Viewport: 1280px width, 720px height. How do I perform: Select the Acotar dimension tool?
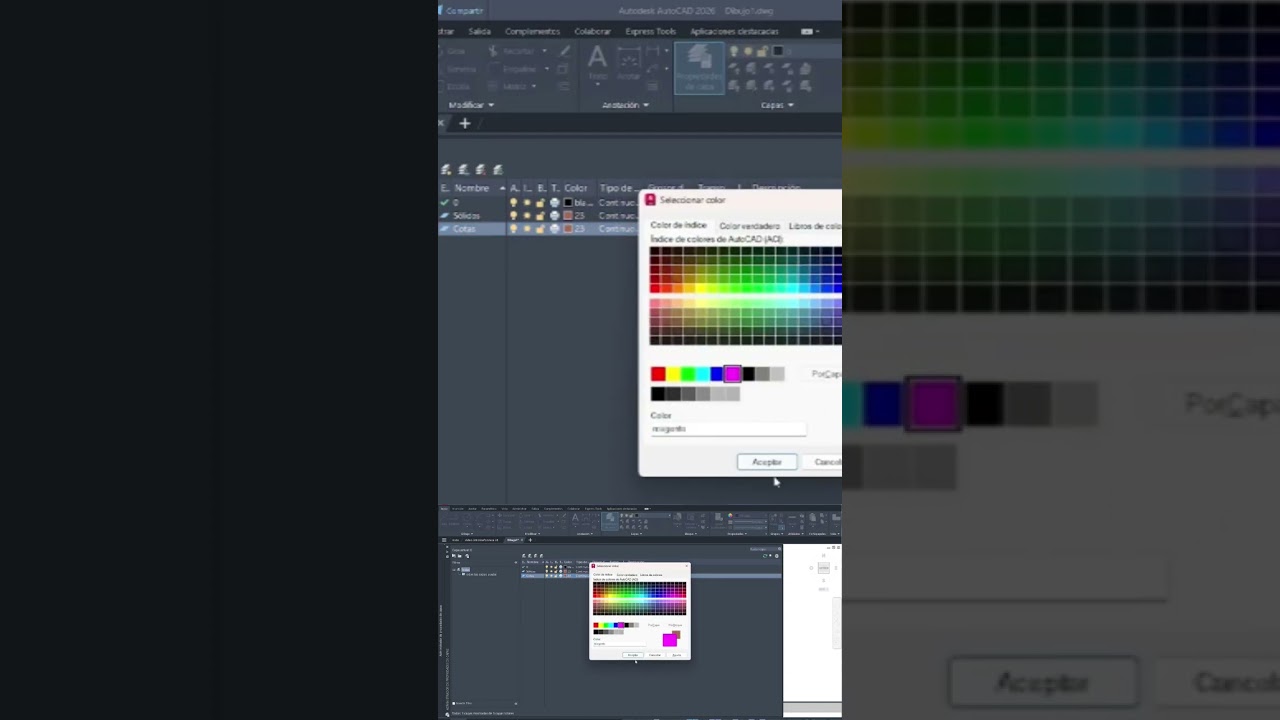point(629,62)
